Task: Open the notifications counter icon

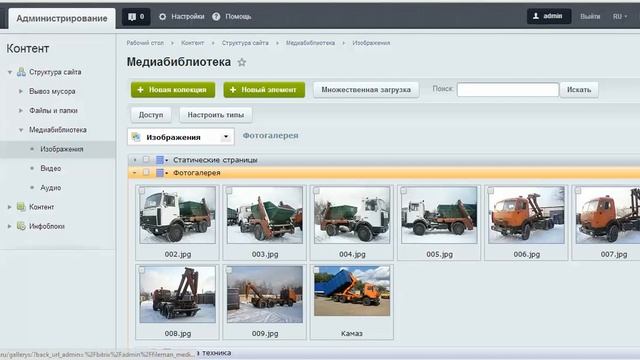Action: (136, 17)
